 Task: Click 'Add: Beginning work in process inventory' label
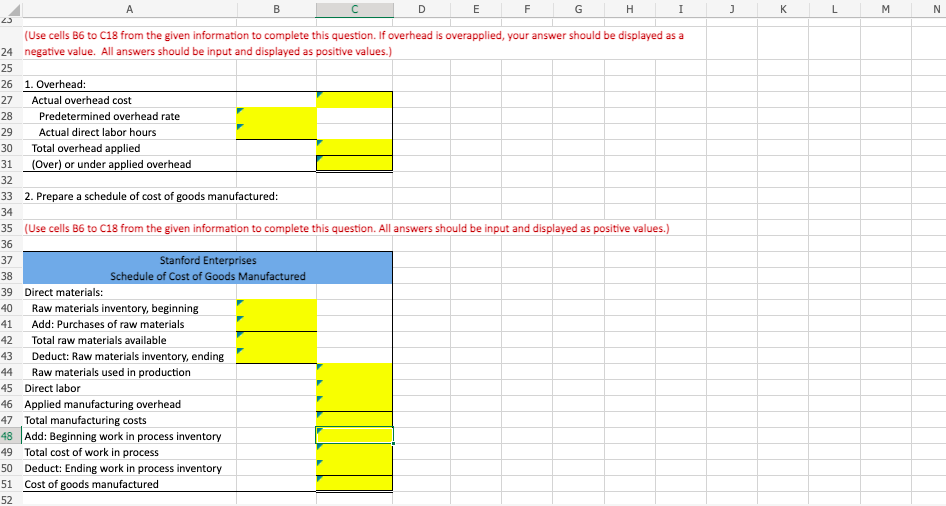point(122,436)
